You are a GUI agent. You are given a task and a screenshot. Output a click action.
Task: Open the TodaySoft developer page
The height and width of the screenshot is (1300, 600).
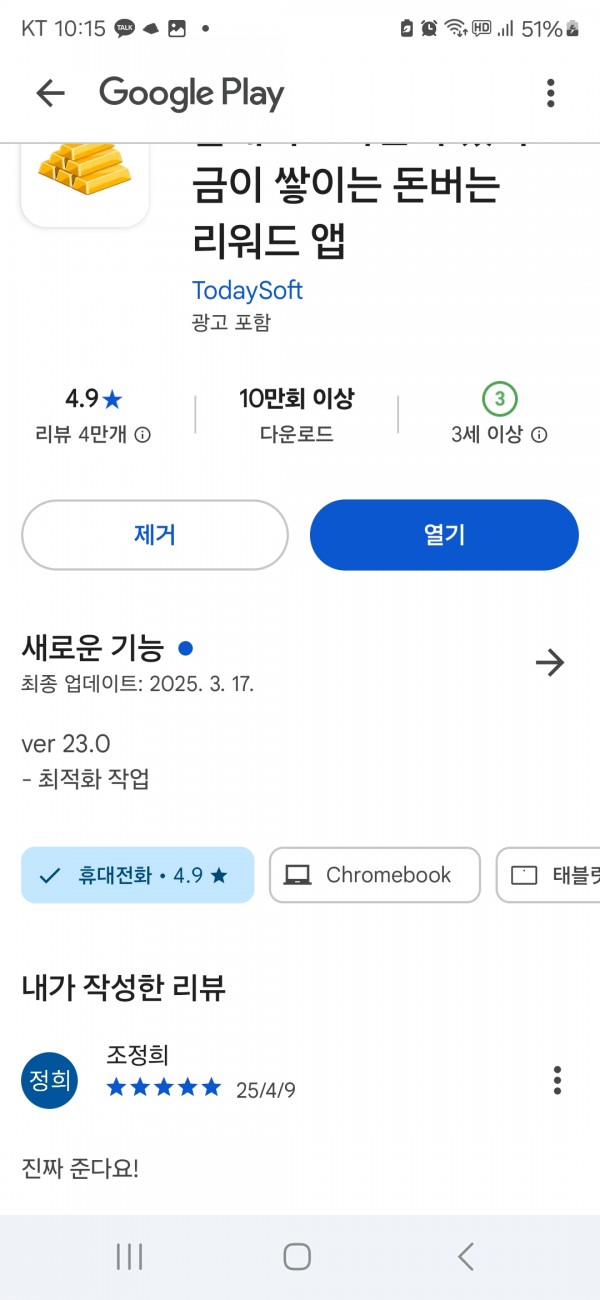[247, 291]
